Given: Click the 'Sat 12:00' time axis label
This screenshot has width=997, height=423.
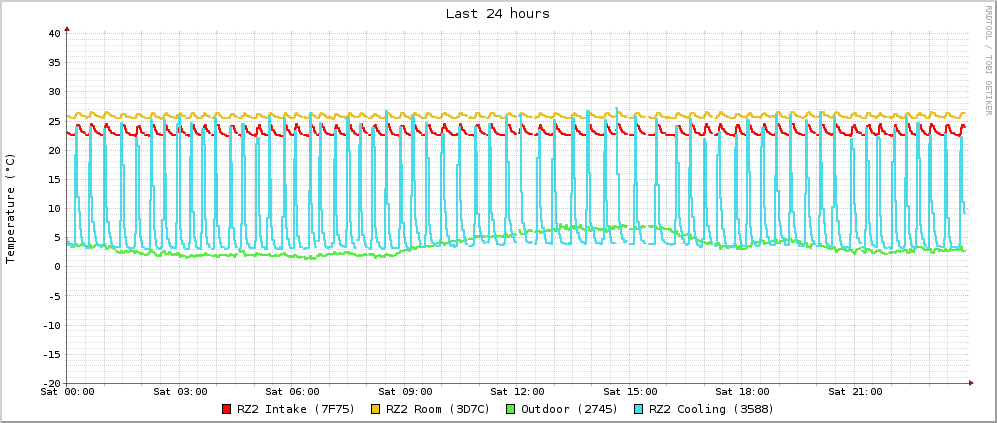Looking at the screenshot, I should pyautogui.click(x=517, y=392).
